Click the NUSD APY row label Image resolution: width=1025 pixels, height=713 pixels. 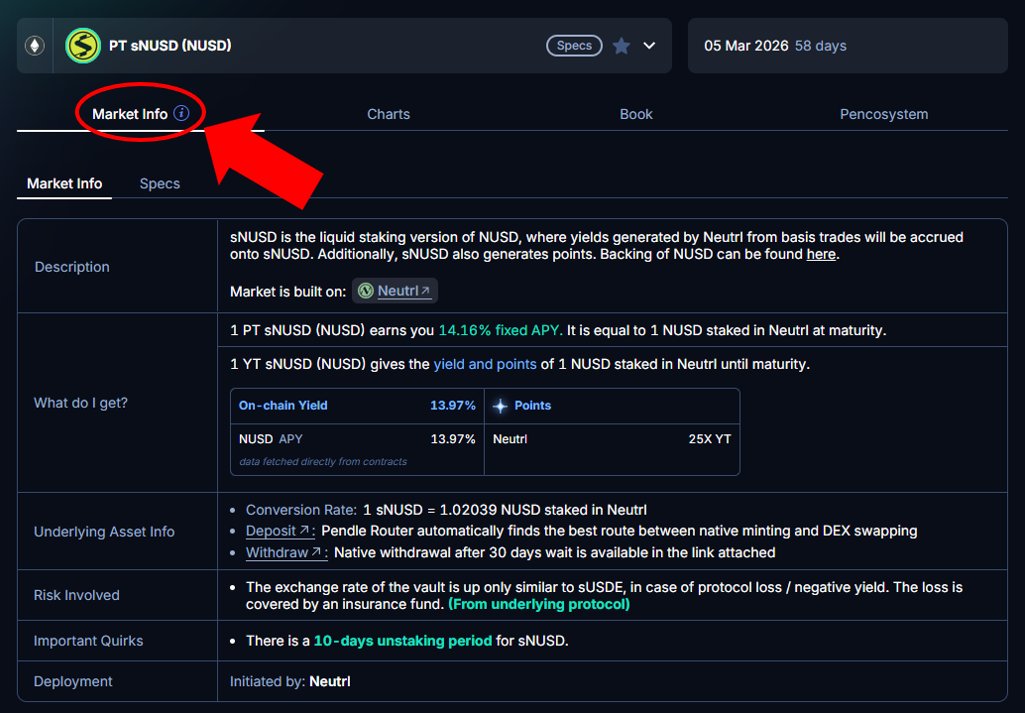271,439
